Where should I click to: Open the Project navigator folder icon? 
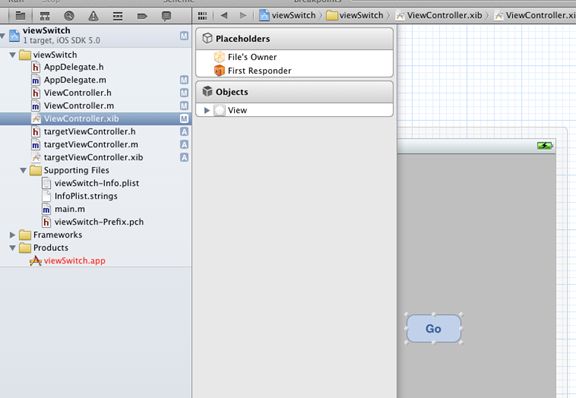click(20, 16)
